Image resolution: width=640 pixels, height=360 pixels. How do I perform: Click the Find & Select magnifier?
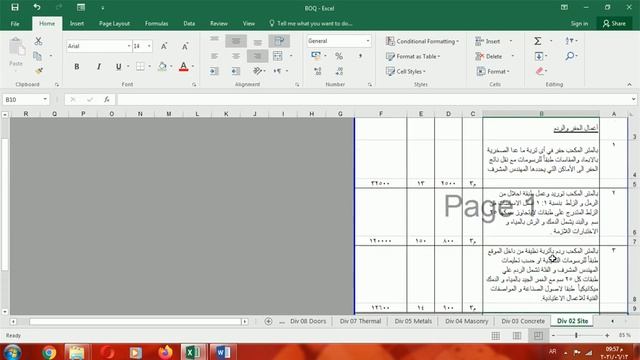pos(570,56)
